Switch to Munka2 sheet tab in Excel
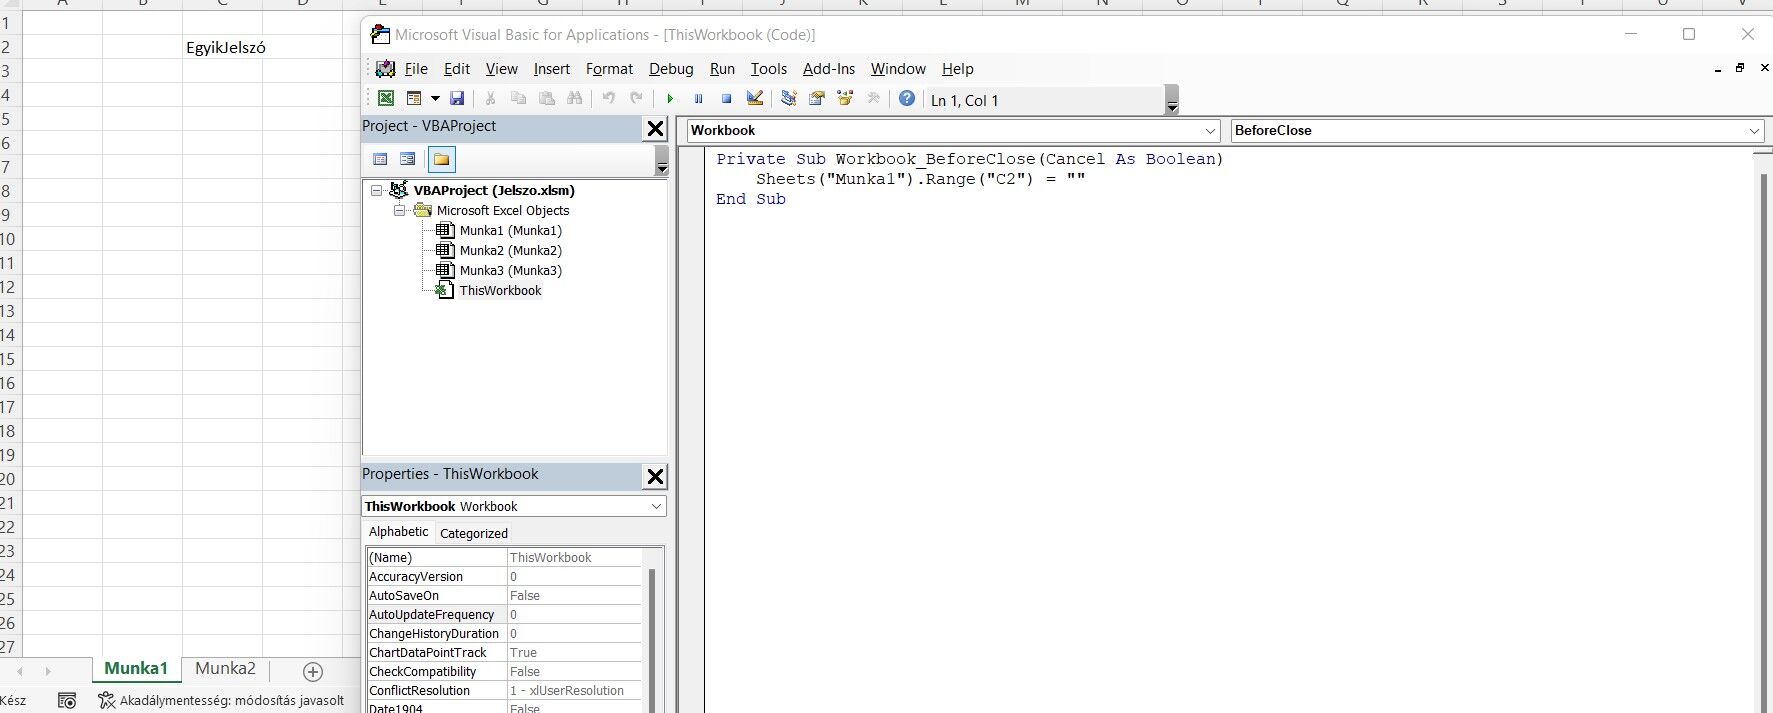Viewport: 1773px width, 713px height. point(225,668)
